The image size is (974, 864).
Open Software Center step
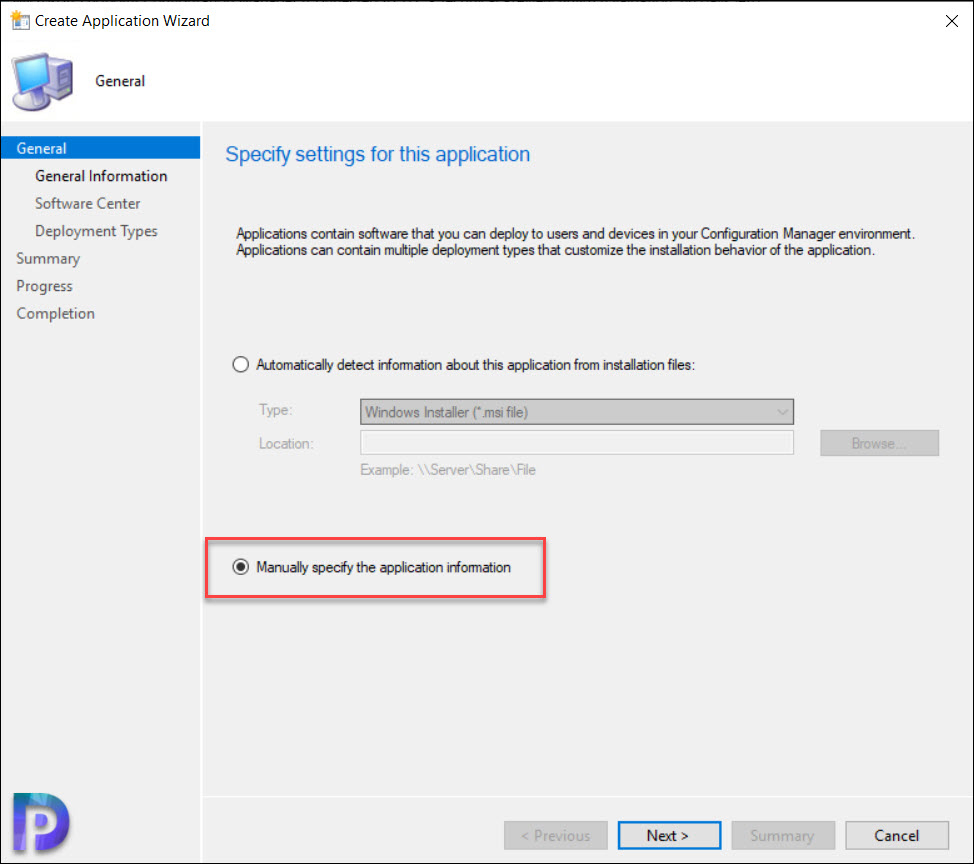88,203
